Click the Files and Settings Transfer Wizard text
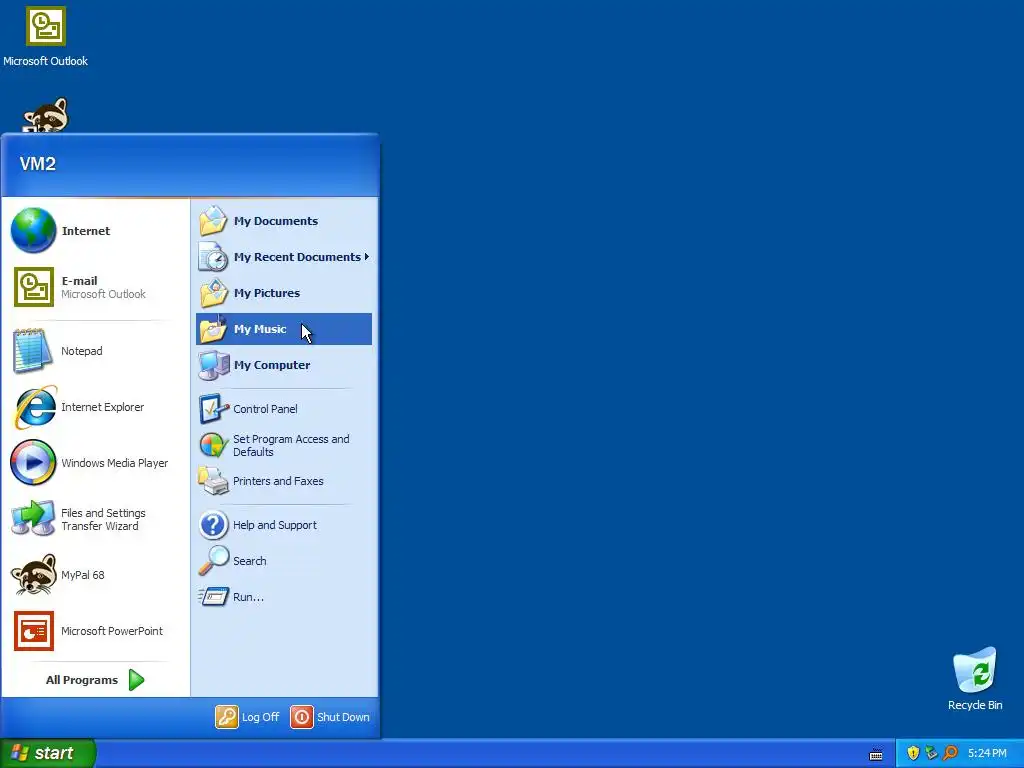The height and width of the screenshot is (768, 1024). [x=103, y=519]
